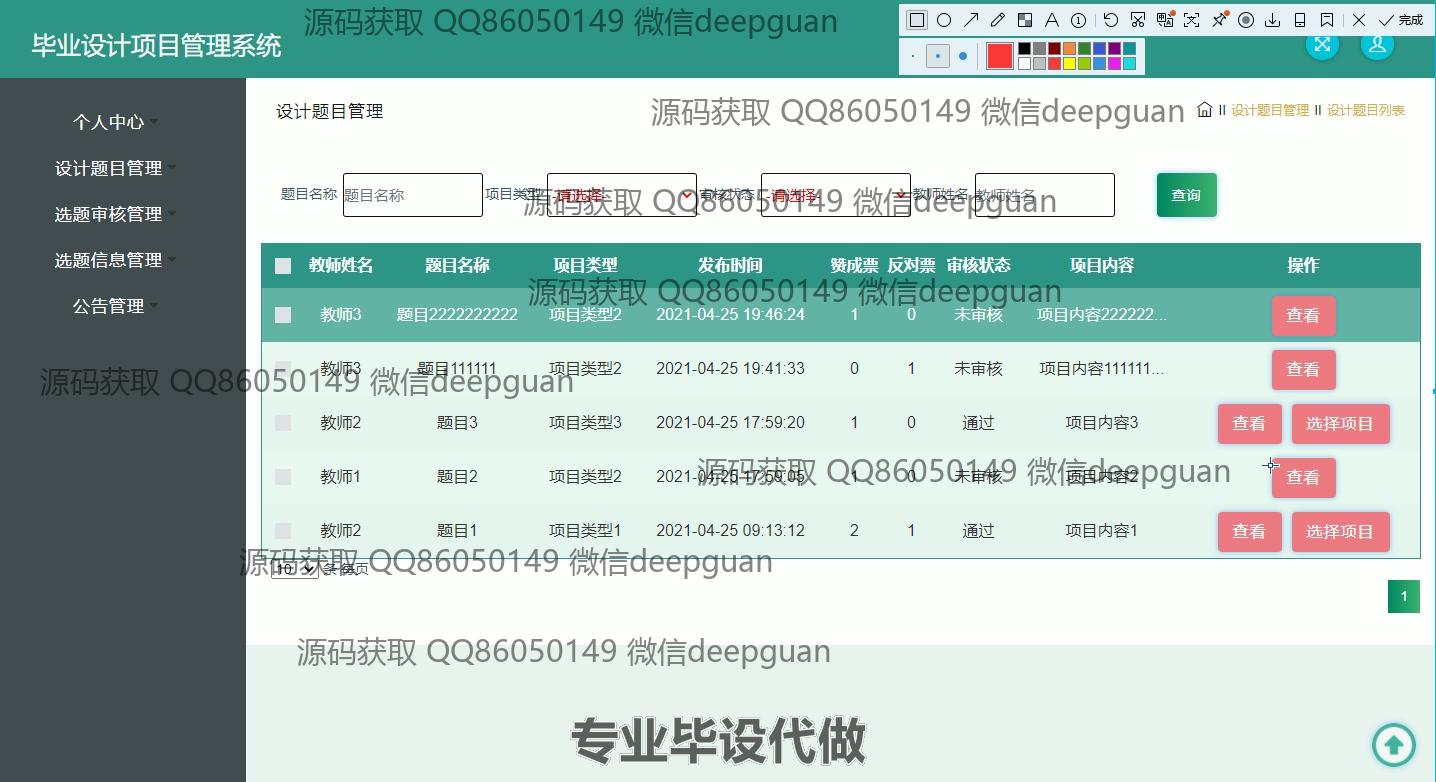
Task: Open the 审核状态 filter dropdown
Action: click(x=835, y=195)
